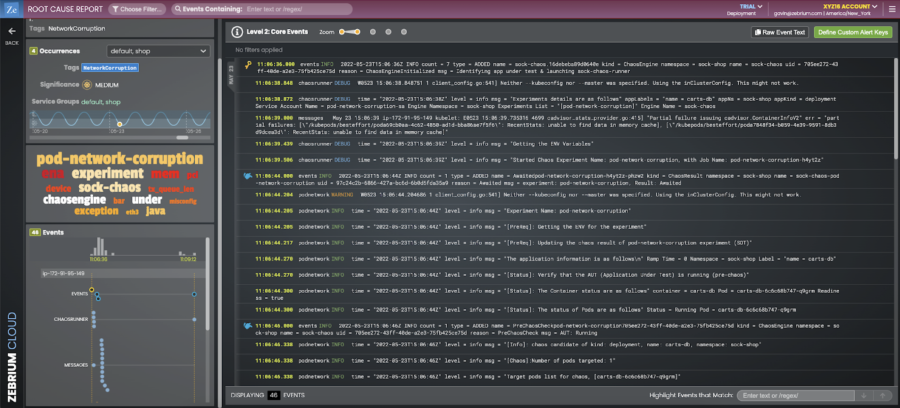Screen dimensions: 900x408
Task: Click the MESSAGES row label in the timeline
Action: (76, 365)
